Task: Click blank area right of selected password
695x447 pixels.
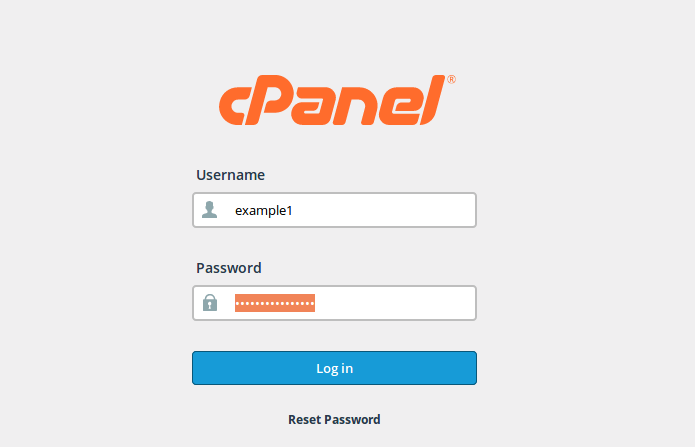Action: [394, 303]
